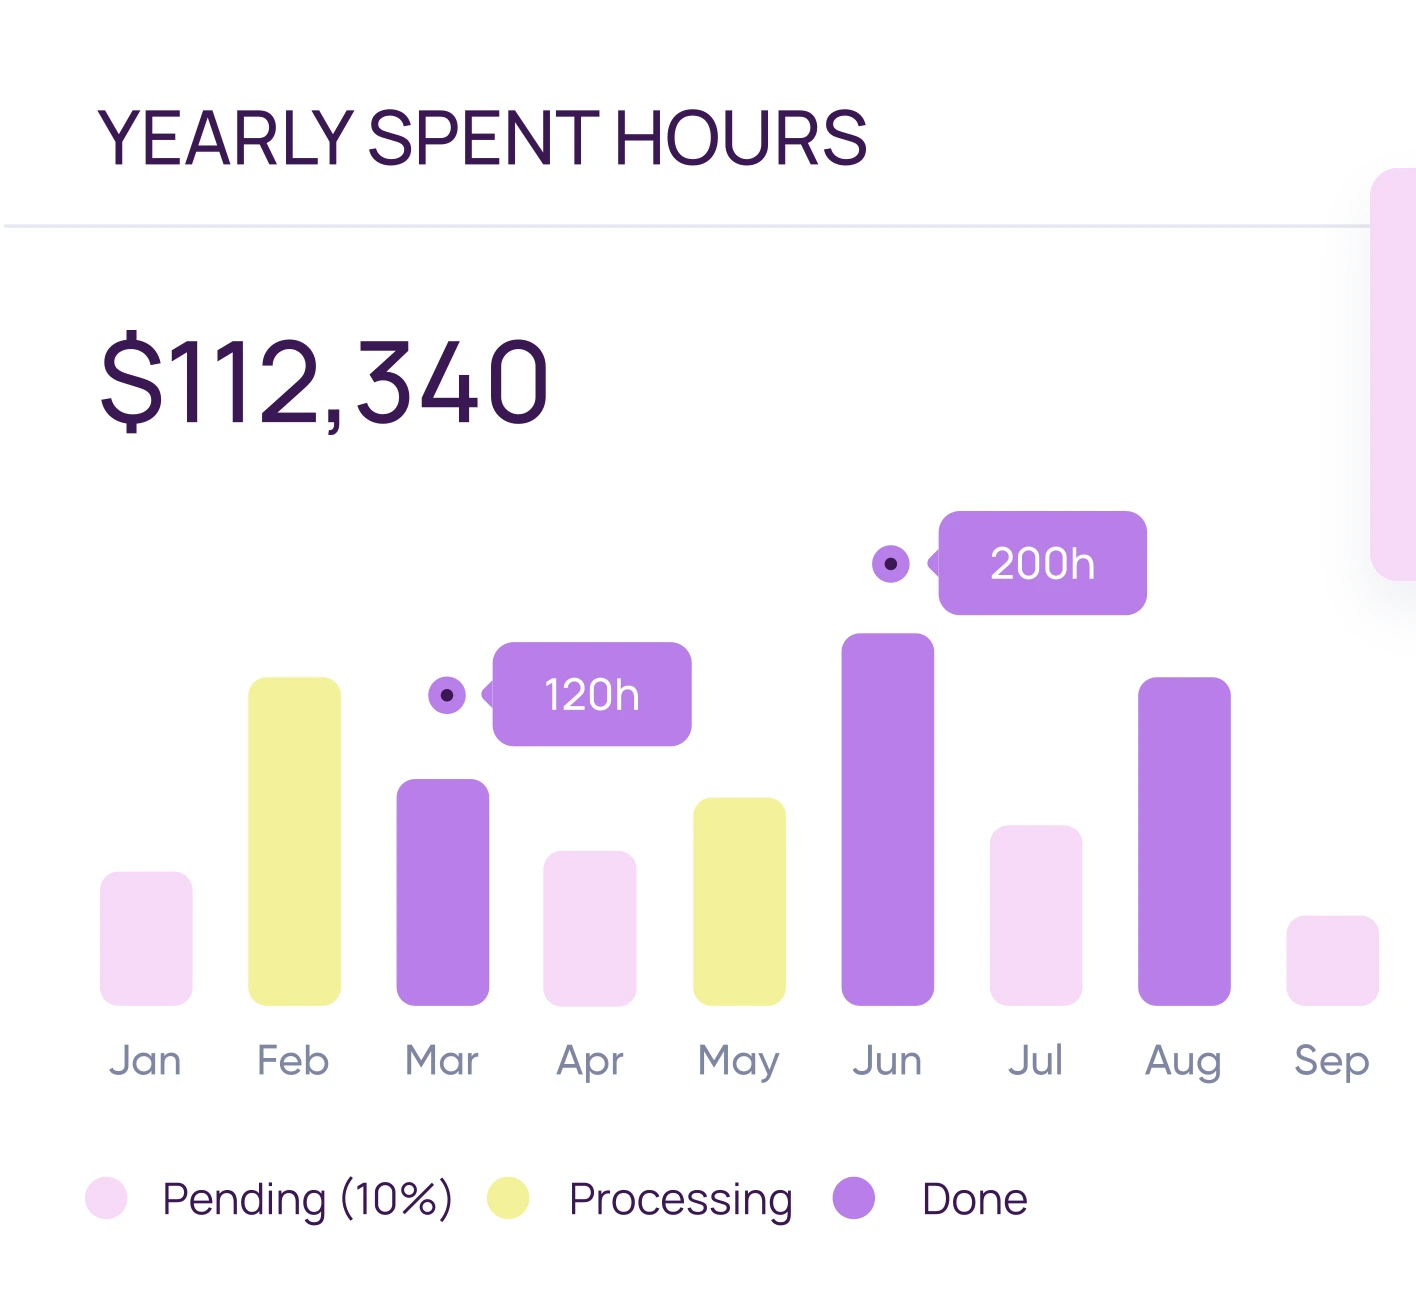Click the $112,340 total amount
Screen dimensions: 1416x1313
click(x=325, y=383)
